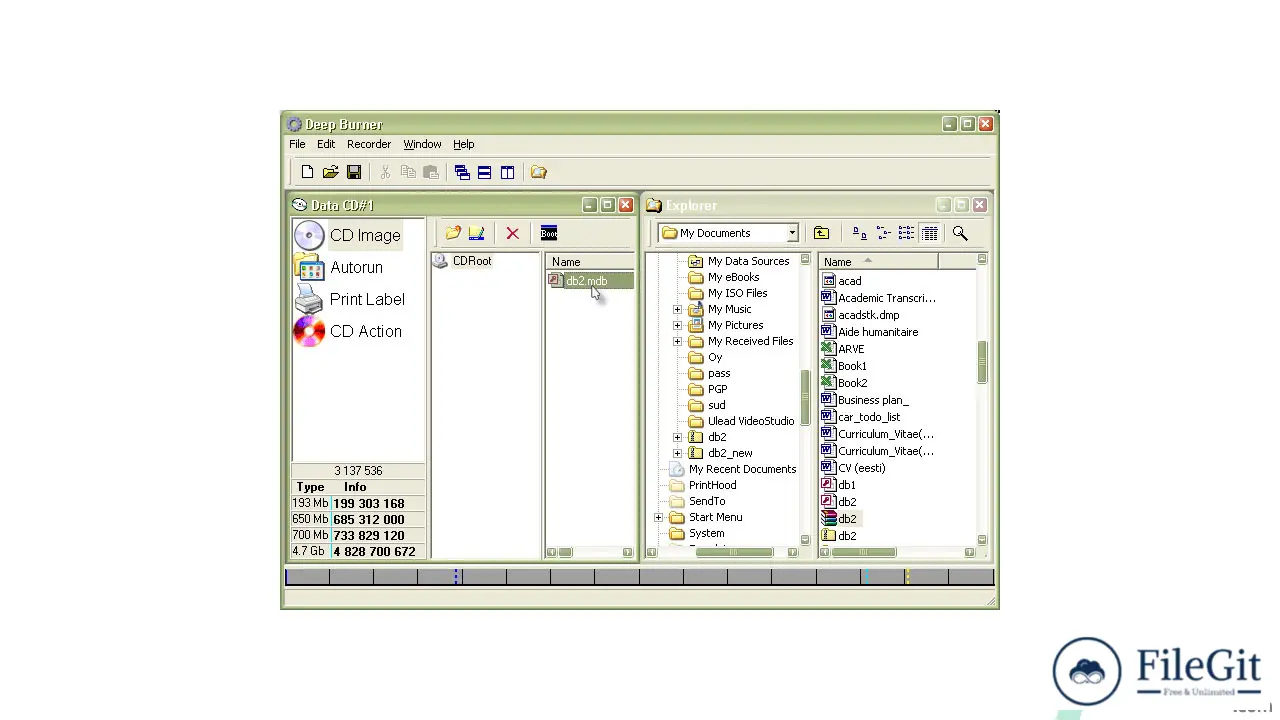Open the Help menu
1280x720 pixels.
[463, 144]
